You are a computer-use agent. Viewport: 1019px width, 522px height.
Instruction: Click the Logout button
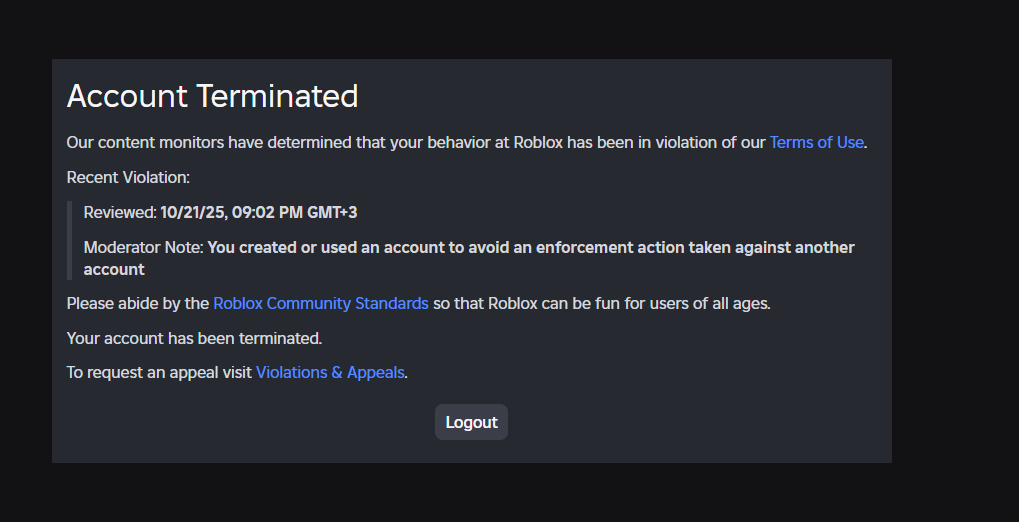click(471, 422)
